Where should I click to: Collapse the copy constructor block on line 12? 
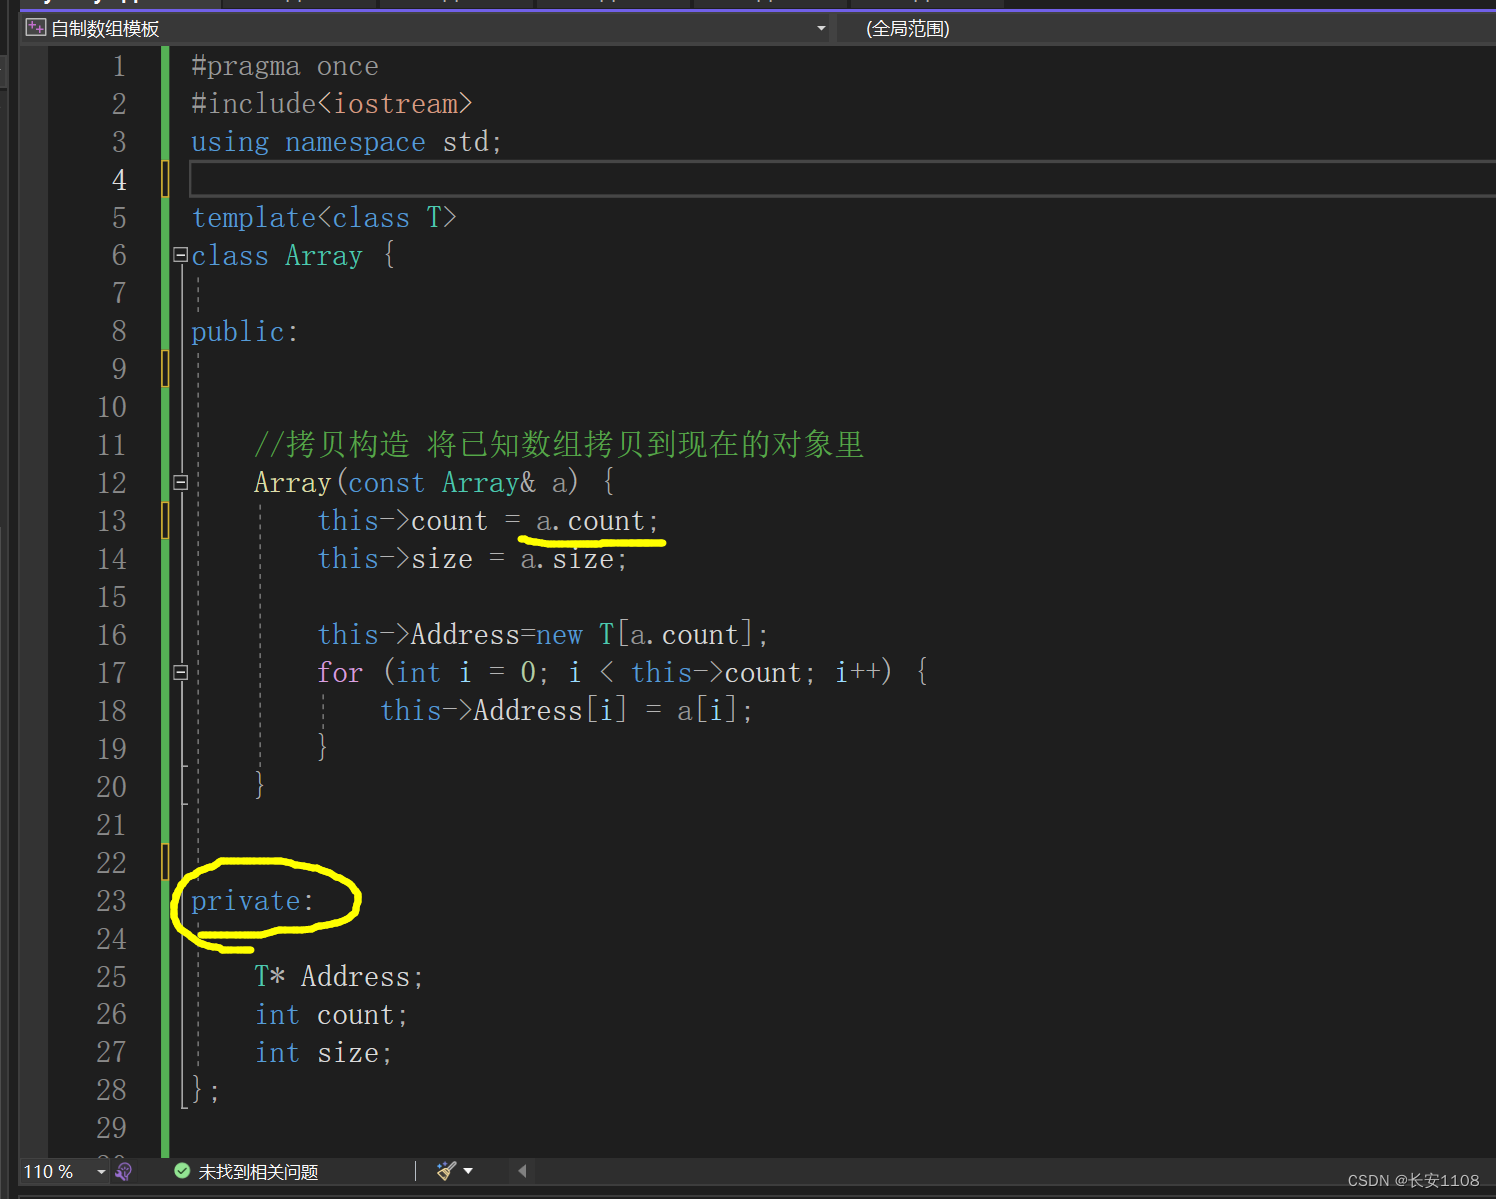click(x=181, y=483)
